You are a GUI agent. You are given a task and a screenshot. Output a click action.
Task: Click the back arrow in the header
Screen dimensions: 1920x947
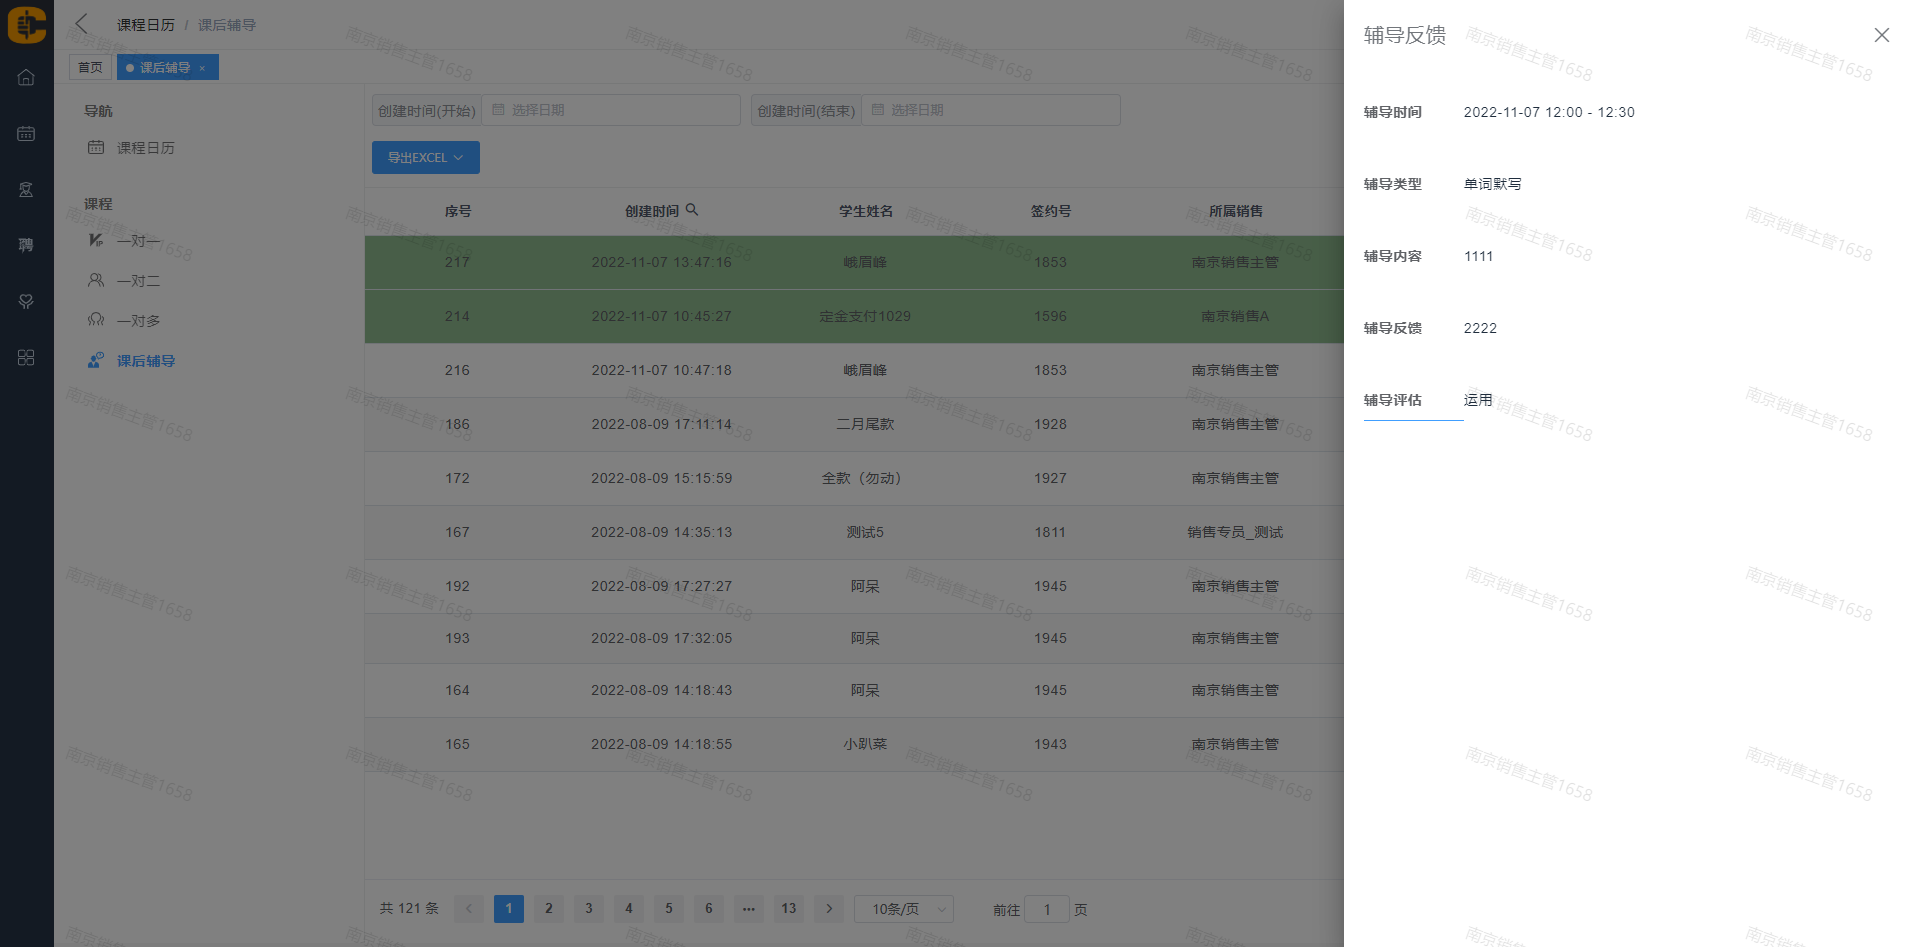click(x=82, y=24)
